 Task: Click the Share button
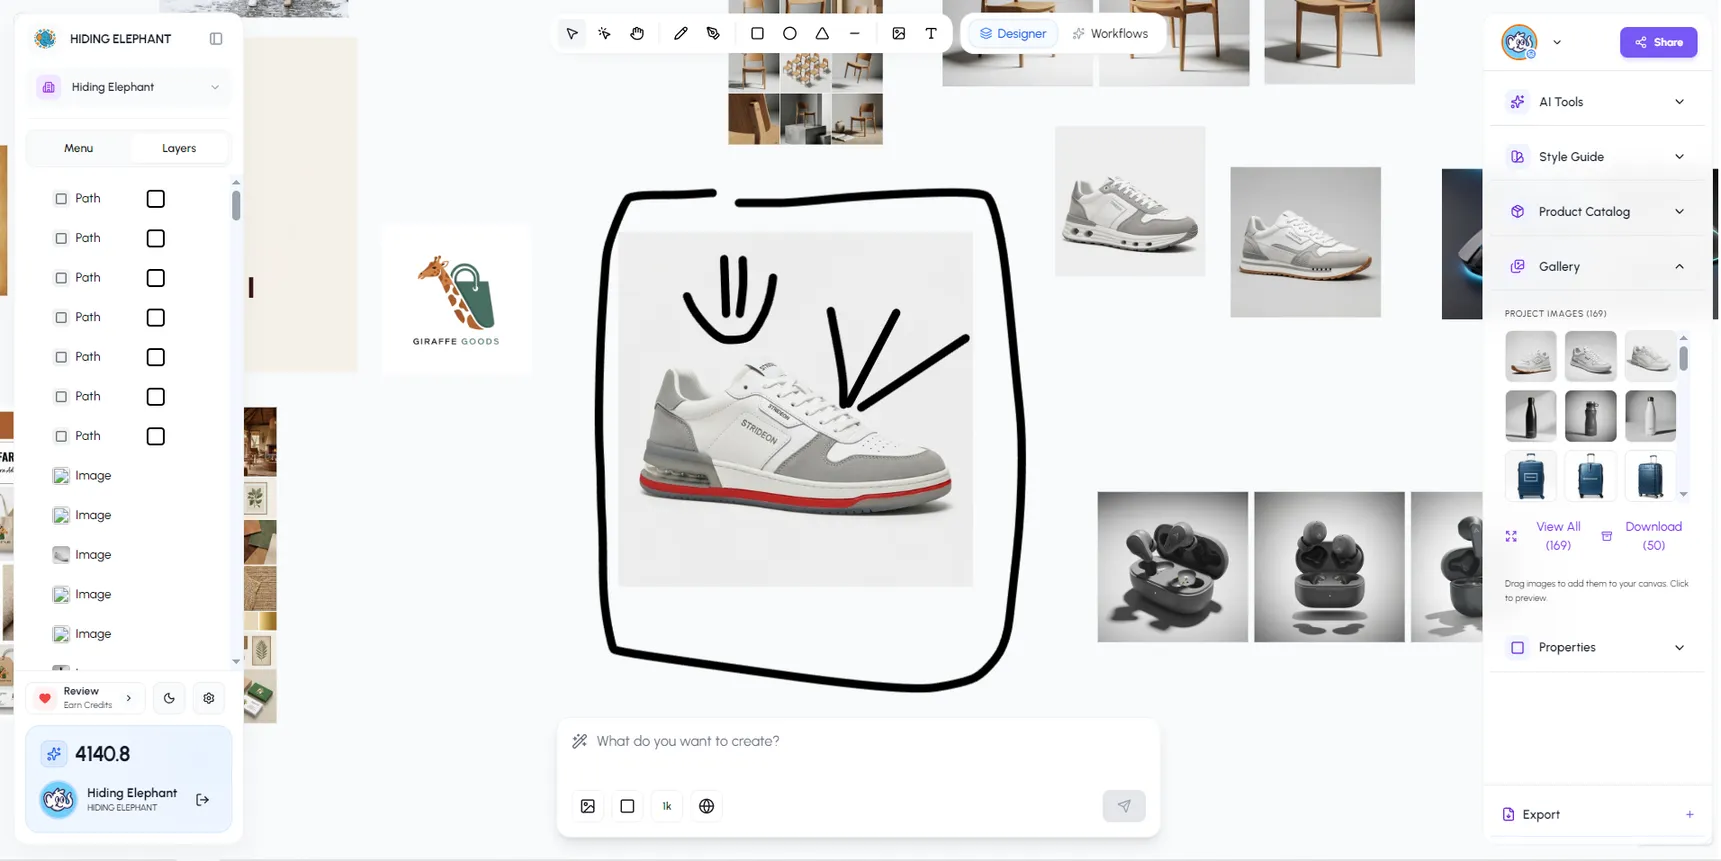(1658, 42)
